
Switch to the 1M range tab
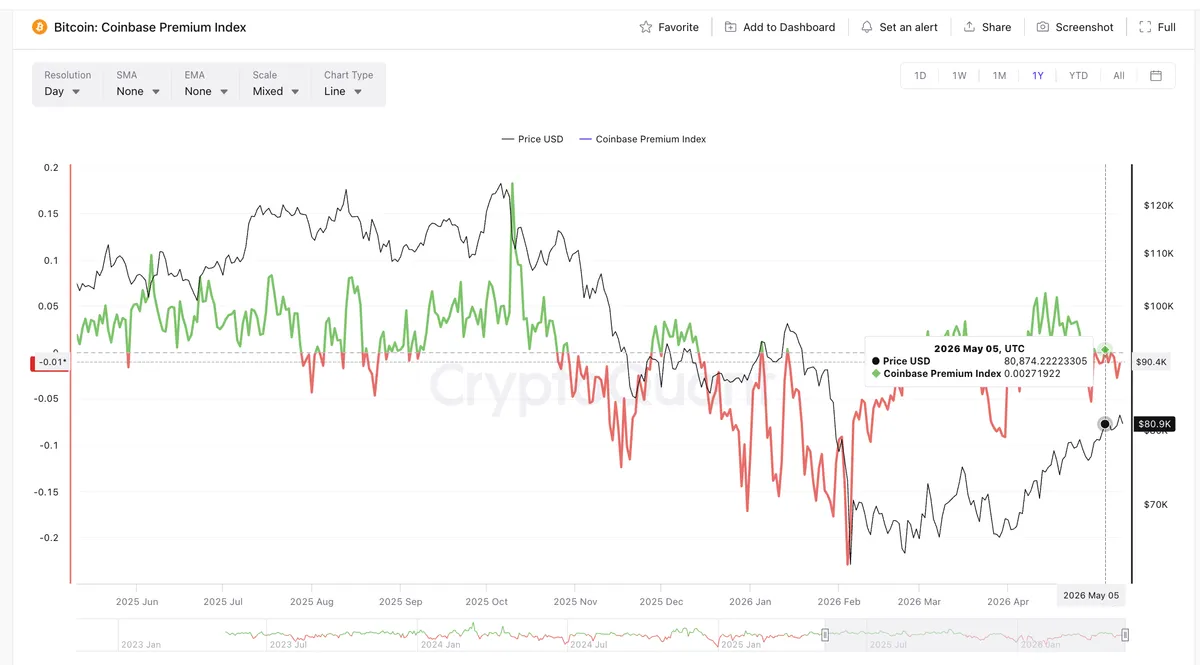[999, 76]
